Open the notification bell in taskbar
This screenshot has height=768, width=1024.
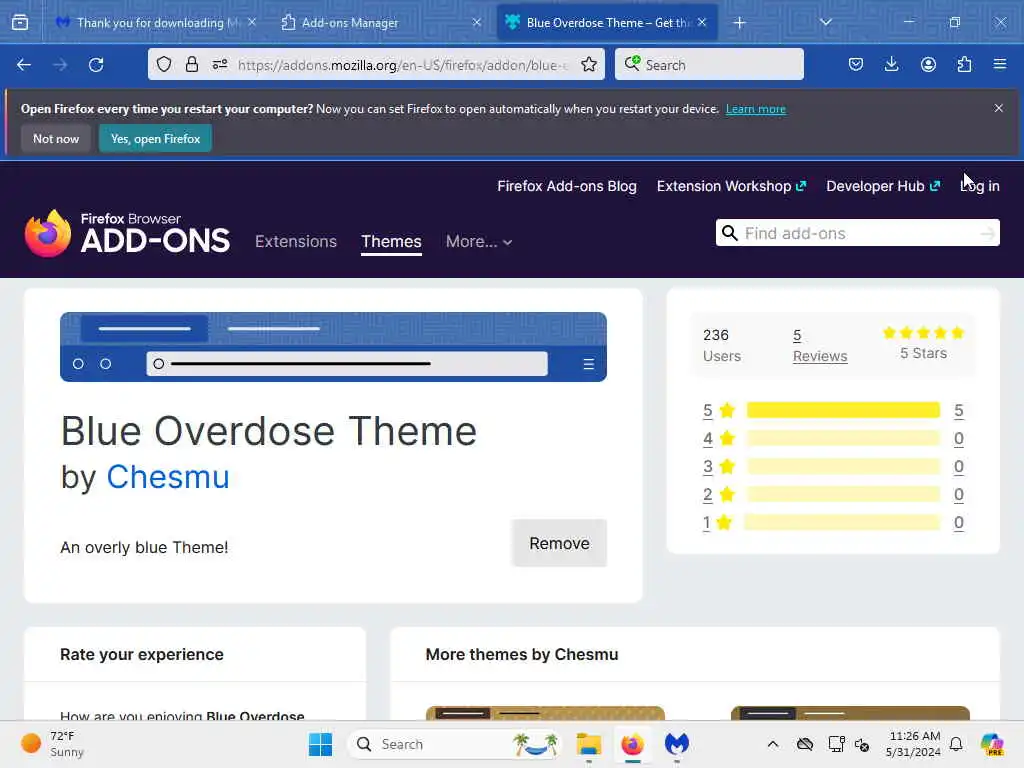[x=956, y=744]
